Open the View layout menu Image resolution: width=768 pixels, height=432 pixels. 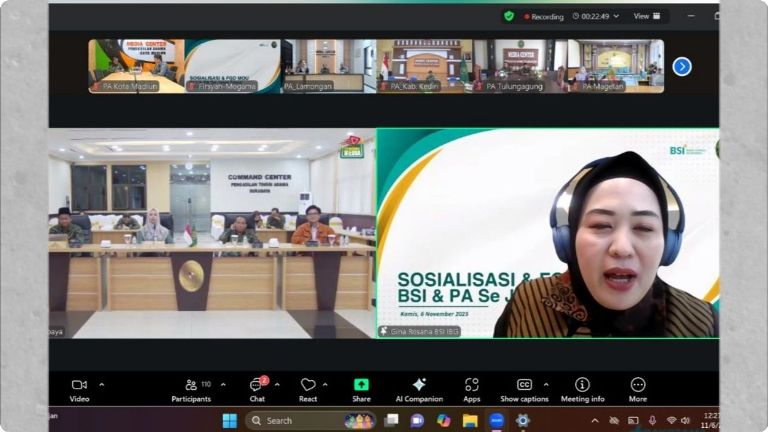coord(647,16)
